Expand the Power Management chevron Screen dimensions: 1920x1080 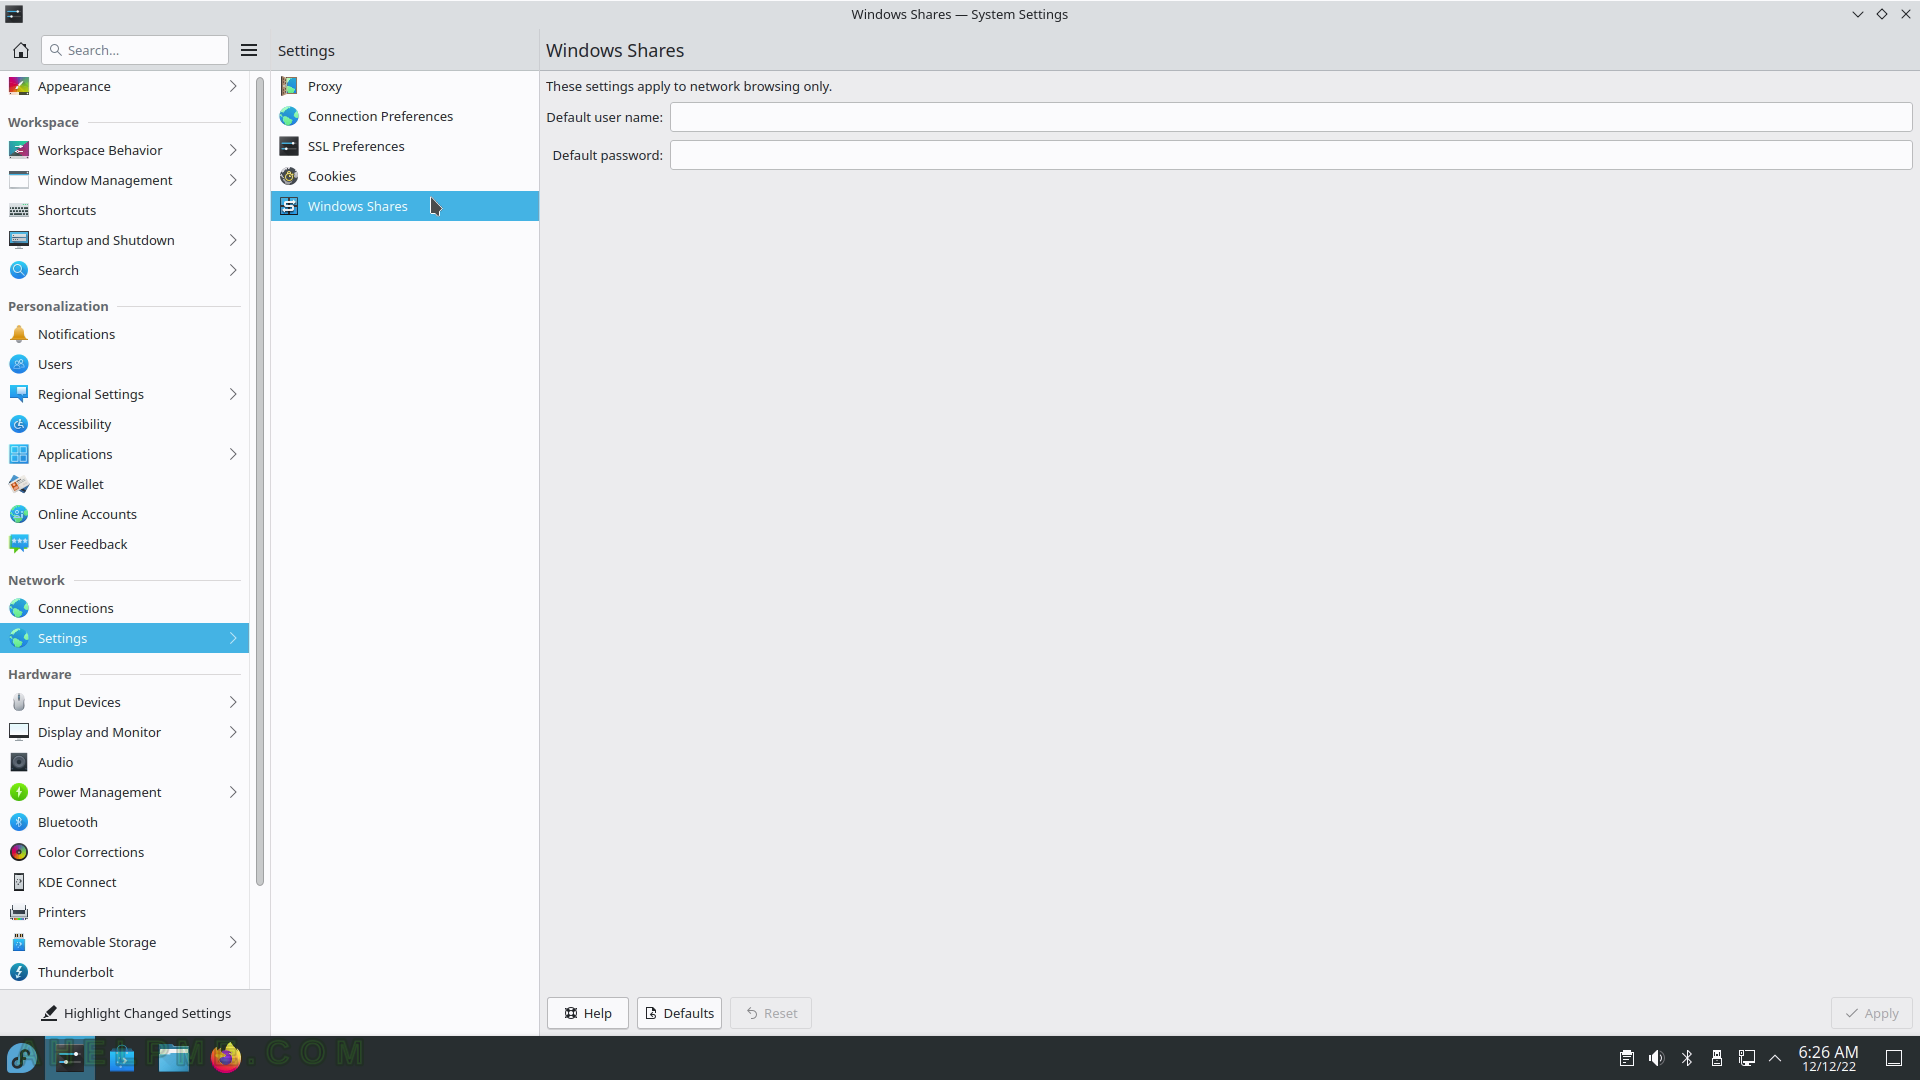coord(233,792)
